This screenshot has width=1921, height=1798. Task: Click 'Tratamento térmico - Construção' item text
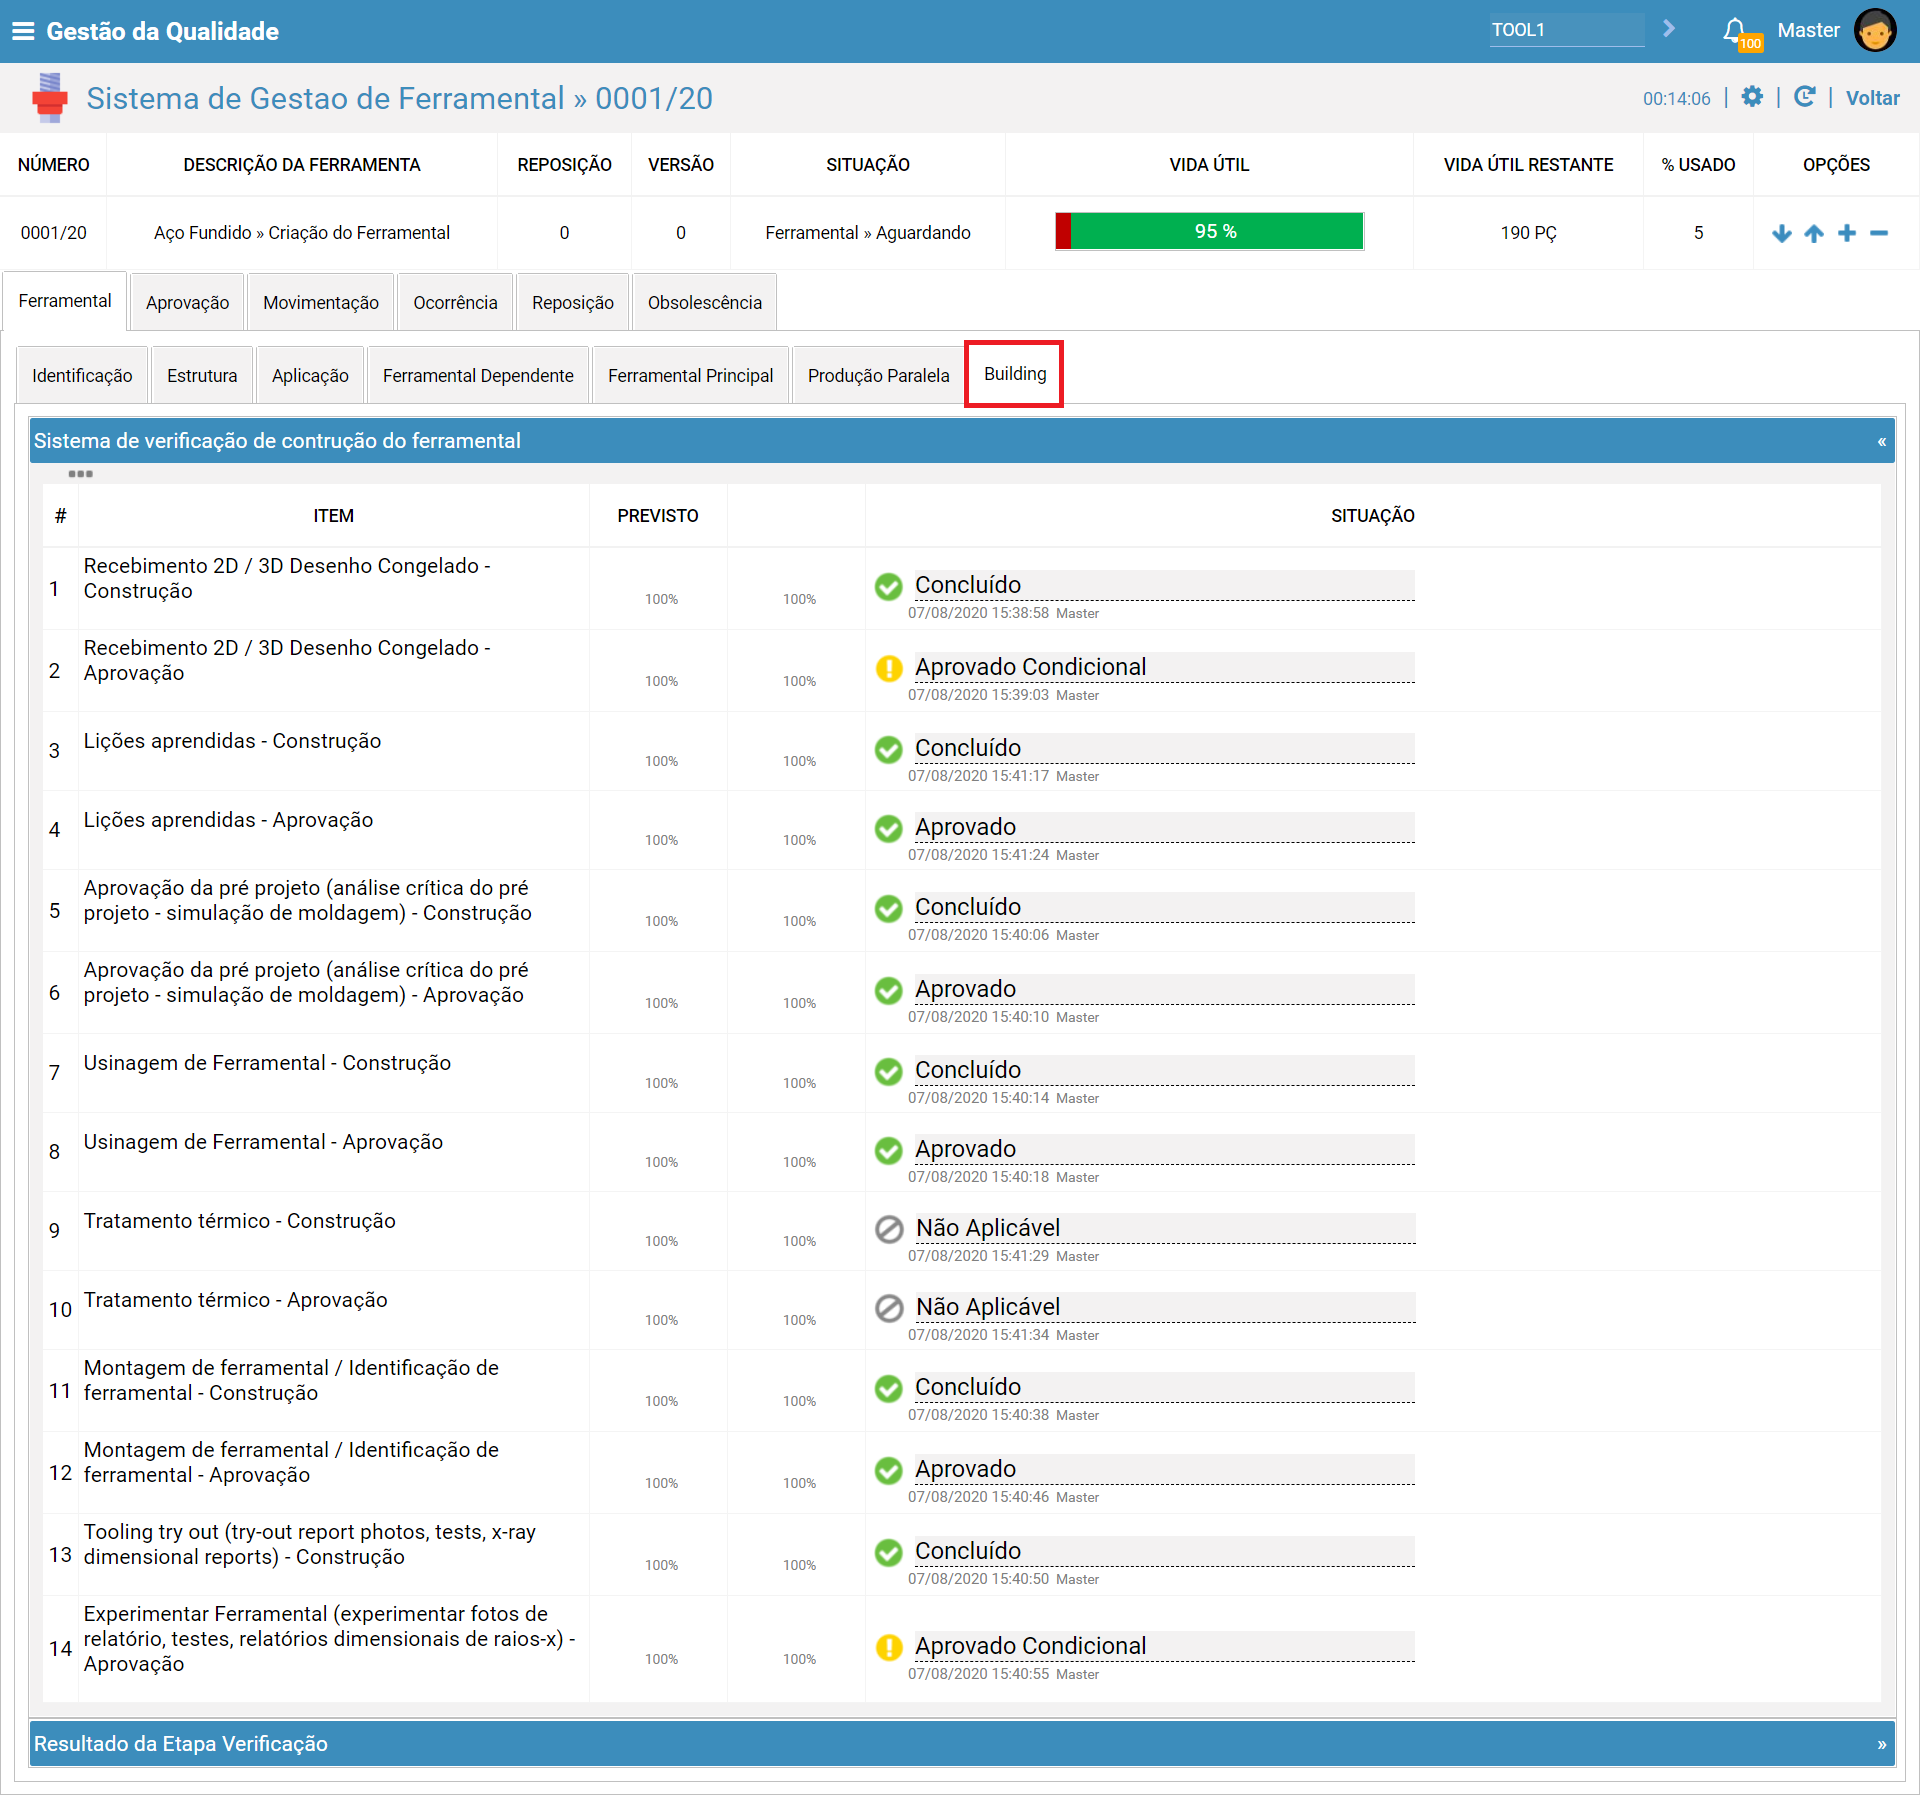coord(240,1221)
